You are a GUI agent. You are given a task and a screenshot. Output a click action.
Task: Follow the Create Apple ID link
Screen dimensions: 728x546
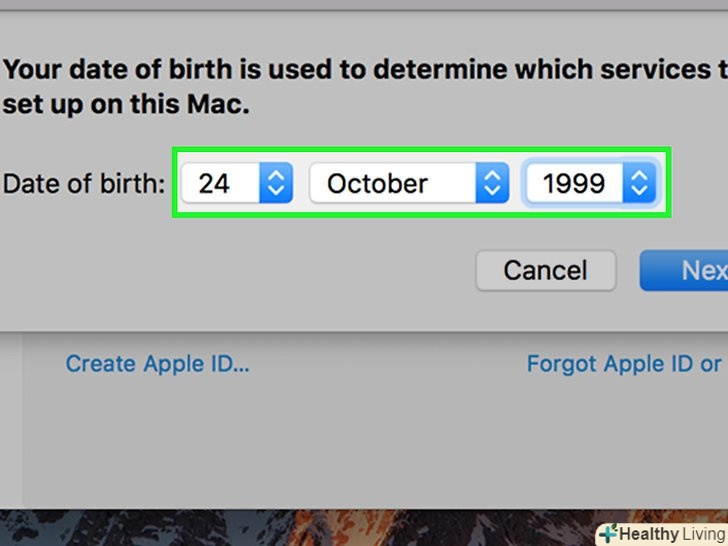pyautogui.click(x=157, y=363)
